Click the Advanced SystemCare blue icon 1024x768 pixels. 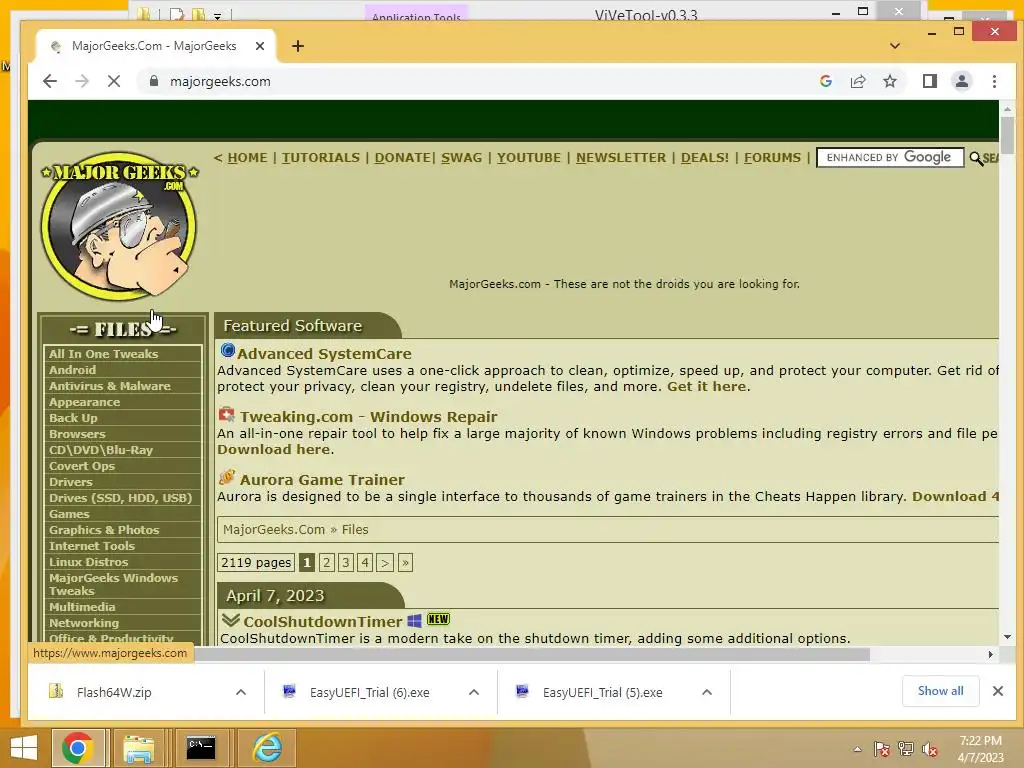point(227,351)
